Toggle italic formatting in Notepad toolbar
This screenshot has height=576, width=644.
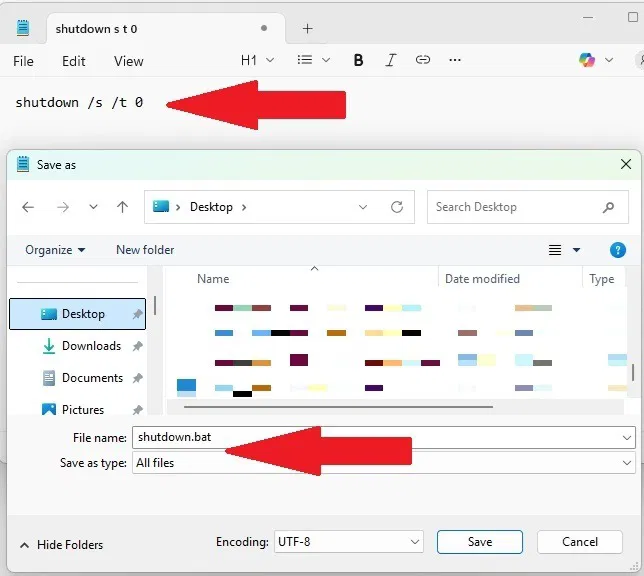[391, 60]
